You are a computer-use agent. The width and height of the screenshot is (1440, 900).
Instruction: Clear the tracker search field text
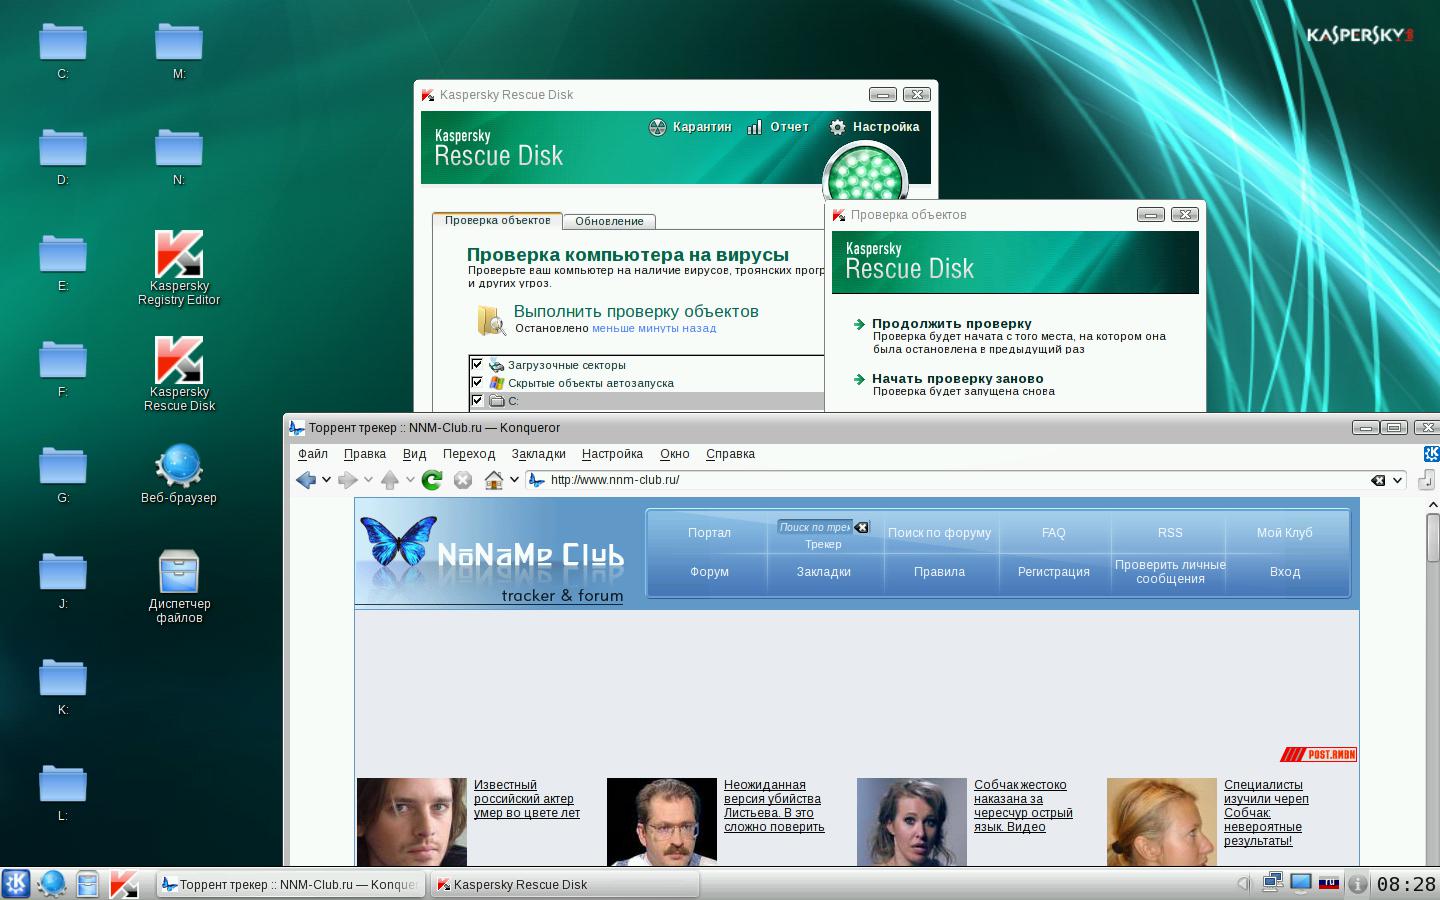(x=861, y=527)
